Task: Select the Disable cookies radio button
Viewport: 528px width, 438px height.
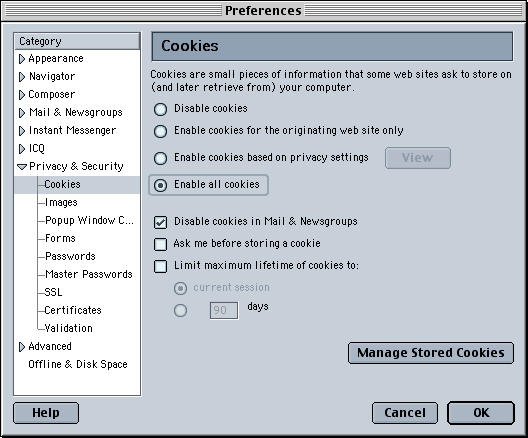Action: (x=160, y=109)
